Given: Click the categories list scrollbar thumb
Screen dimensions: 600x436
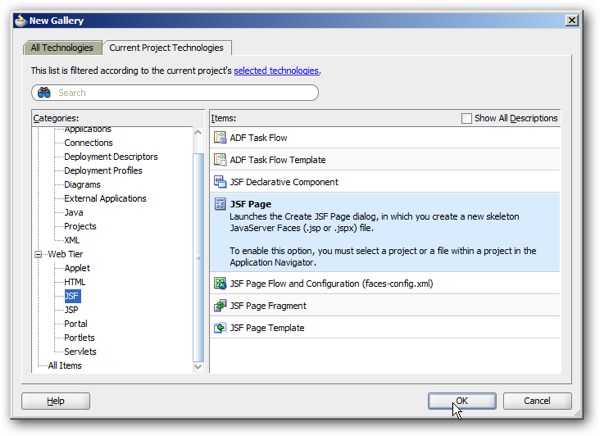Looking at the screenshot, I should pyautogui.click(x=198, y=257).
